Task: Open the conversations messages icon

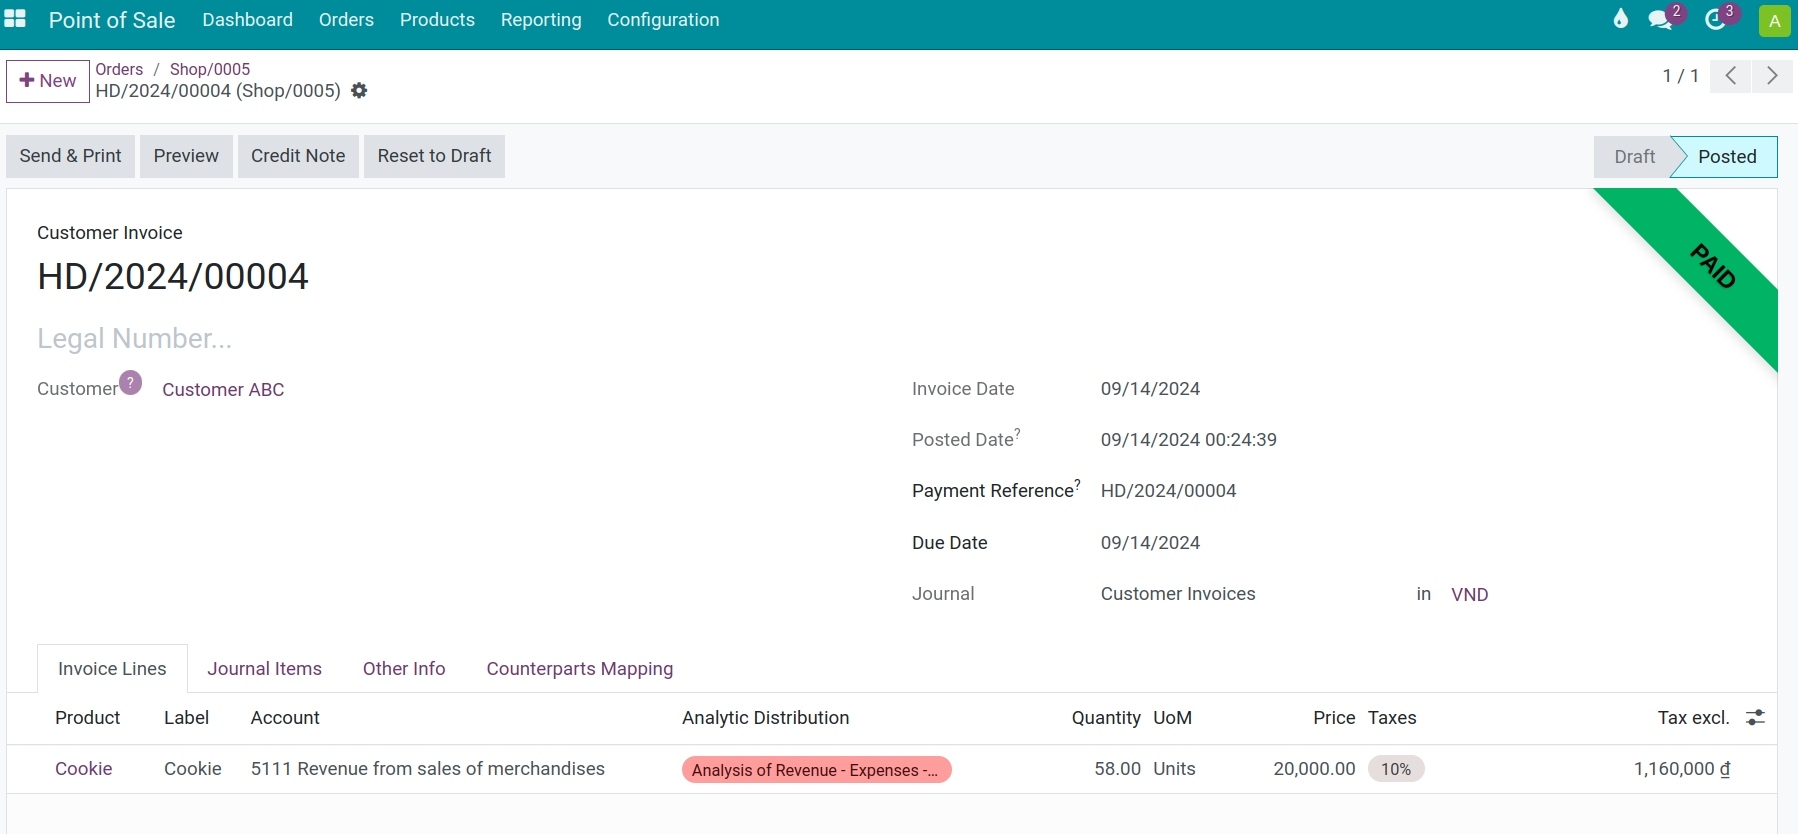Action: point(1660,20)
